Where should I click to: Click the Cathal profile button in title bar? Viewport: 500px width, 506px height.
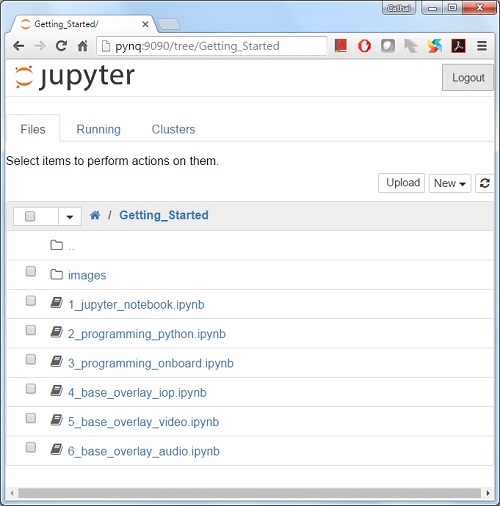pos(399,8)
